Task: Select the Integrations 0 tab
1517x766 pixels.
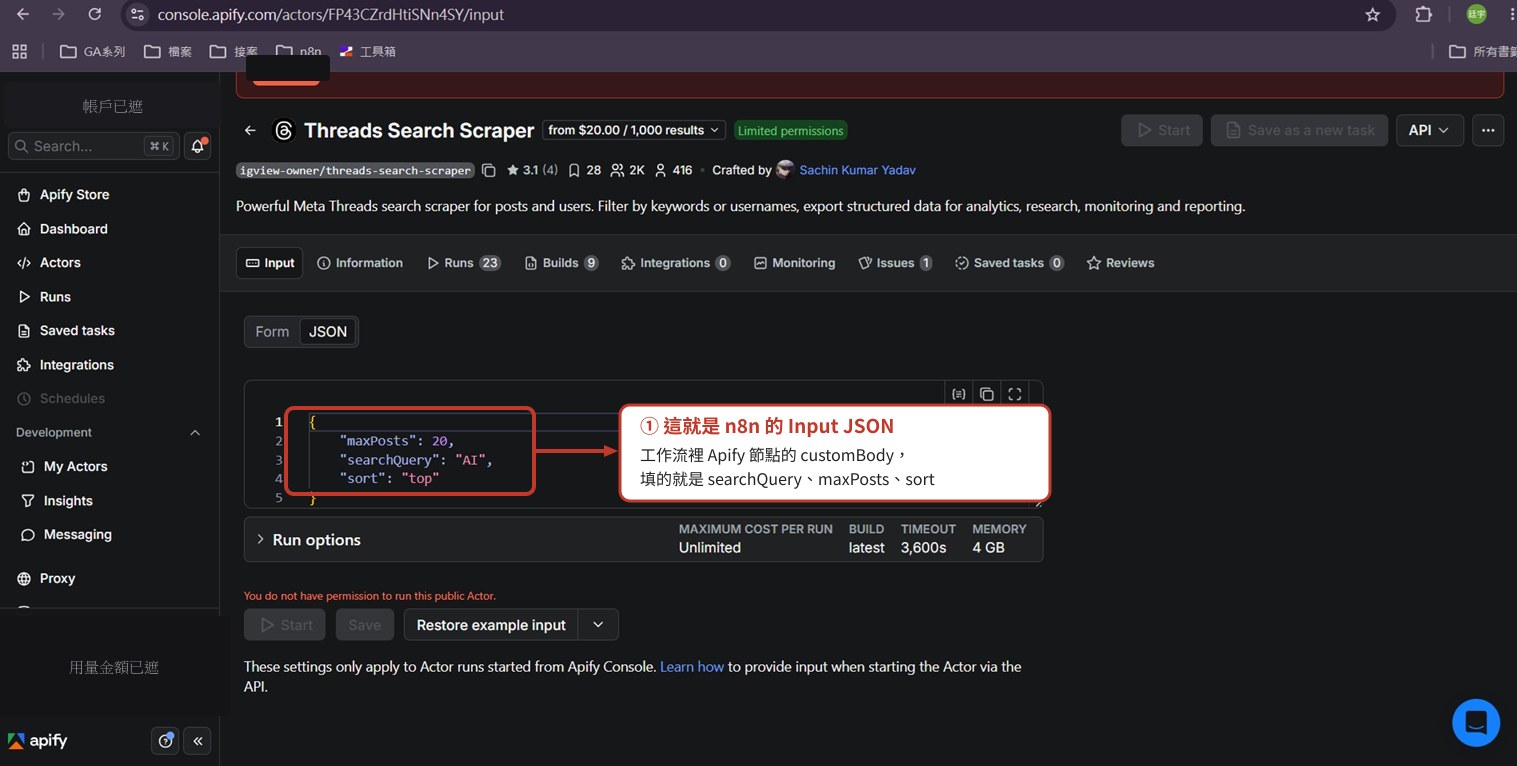Action: (676, 263)
